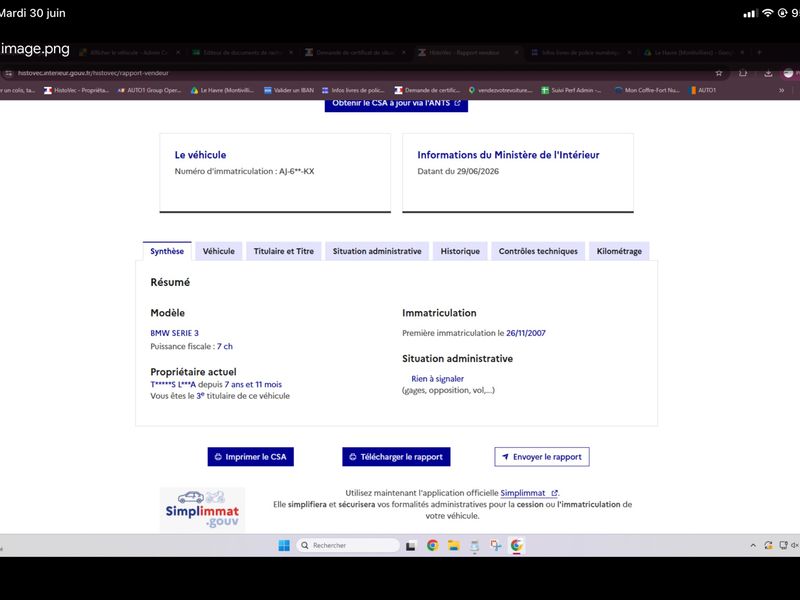Open the Infos livres de polic... bookmark
The image size is (800, 600).
353,90
